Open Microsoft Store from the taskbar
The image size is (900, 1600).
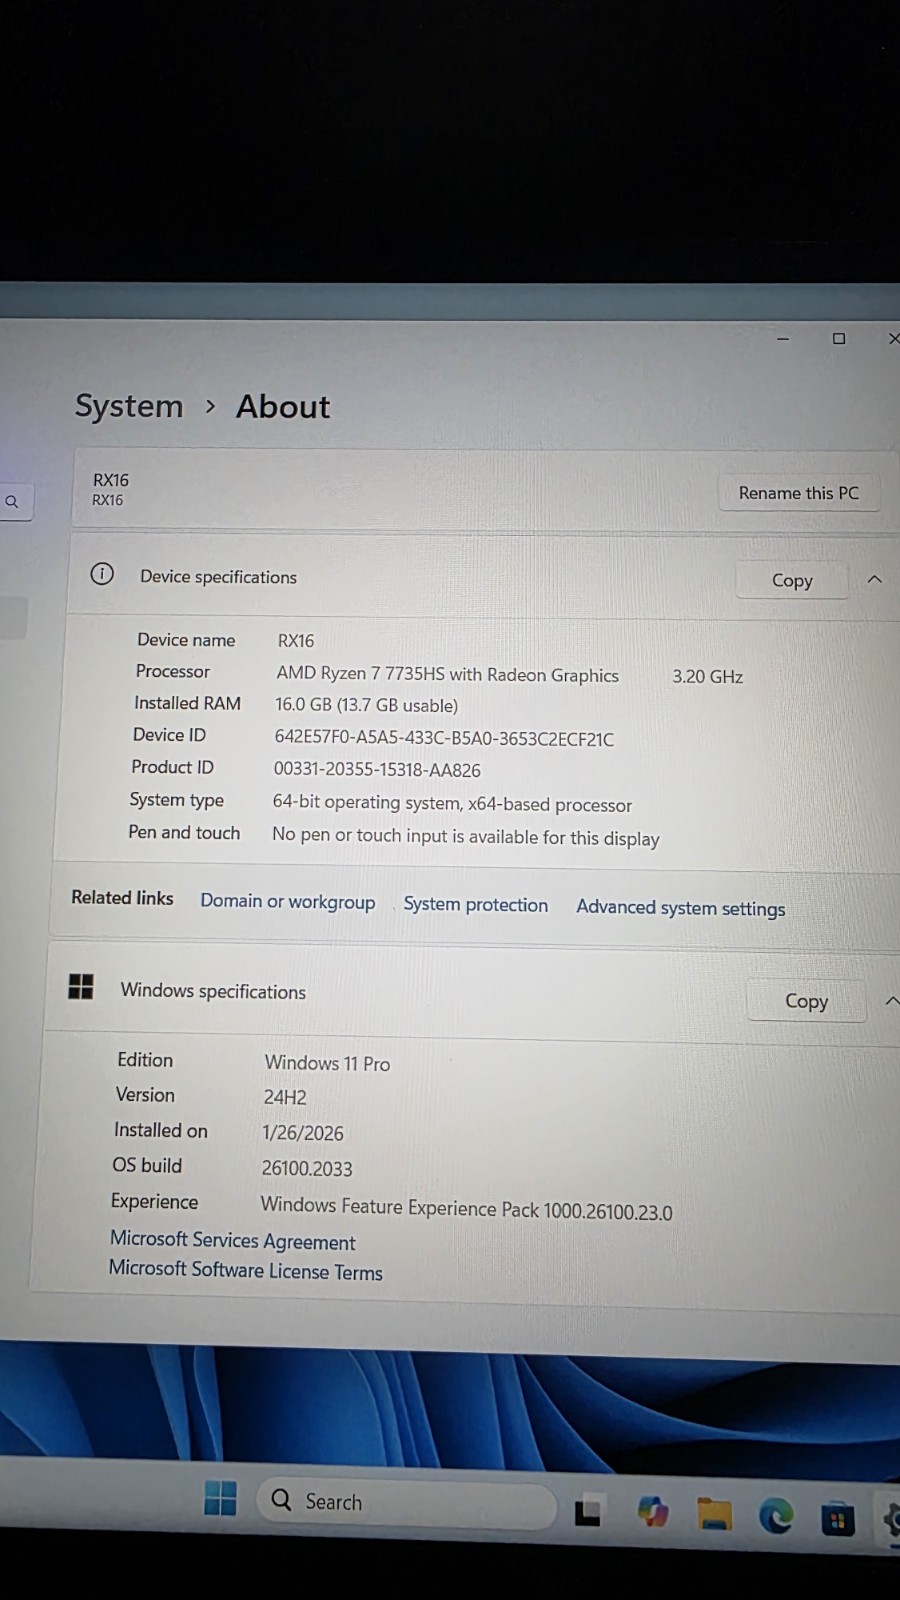click(x=838, y=1520)
